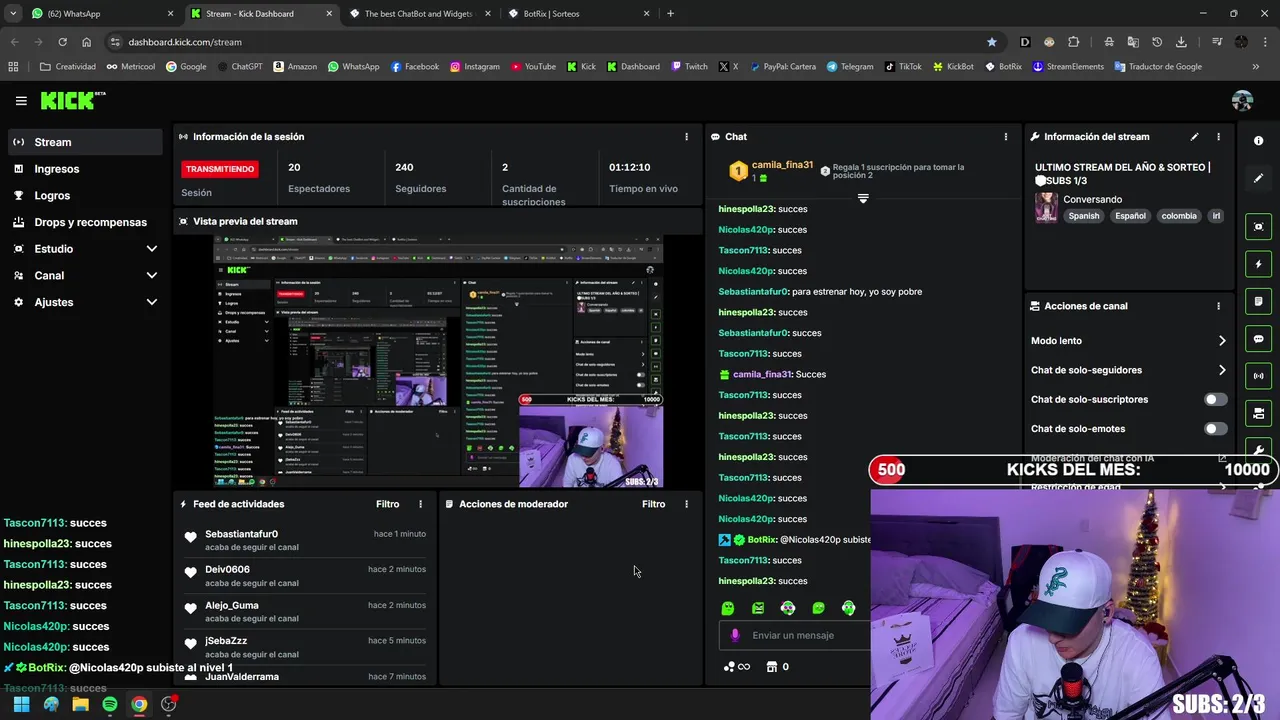1280x720 pixels.
Task: Open the user avatar menu in Kick
Action: pos(1242,101)
